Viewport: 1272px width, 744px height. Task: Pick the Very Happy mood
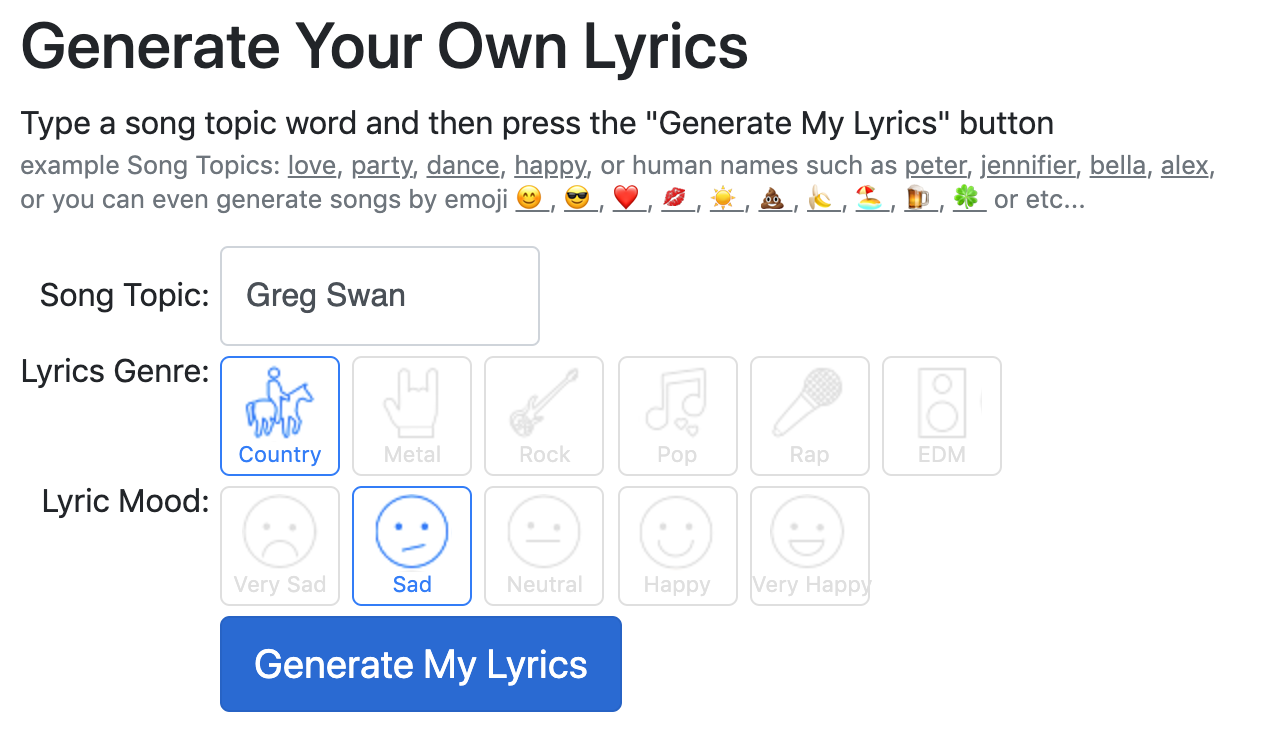pos(809,545)
